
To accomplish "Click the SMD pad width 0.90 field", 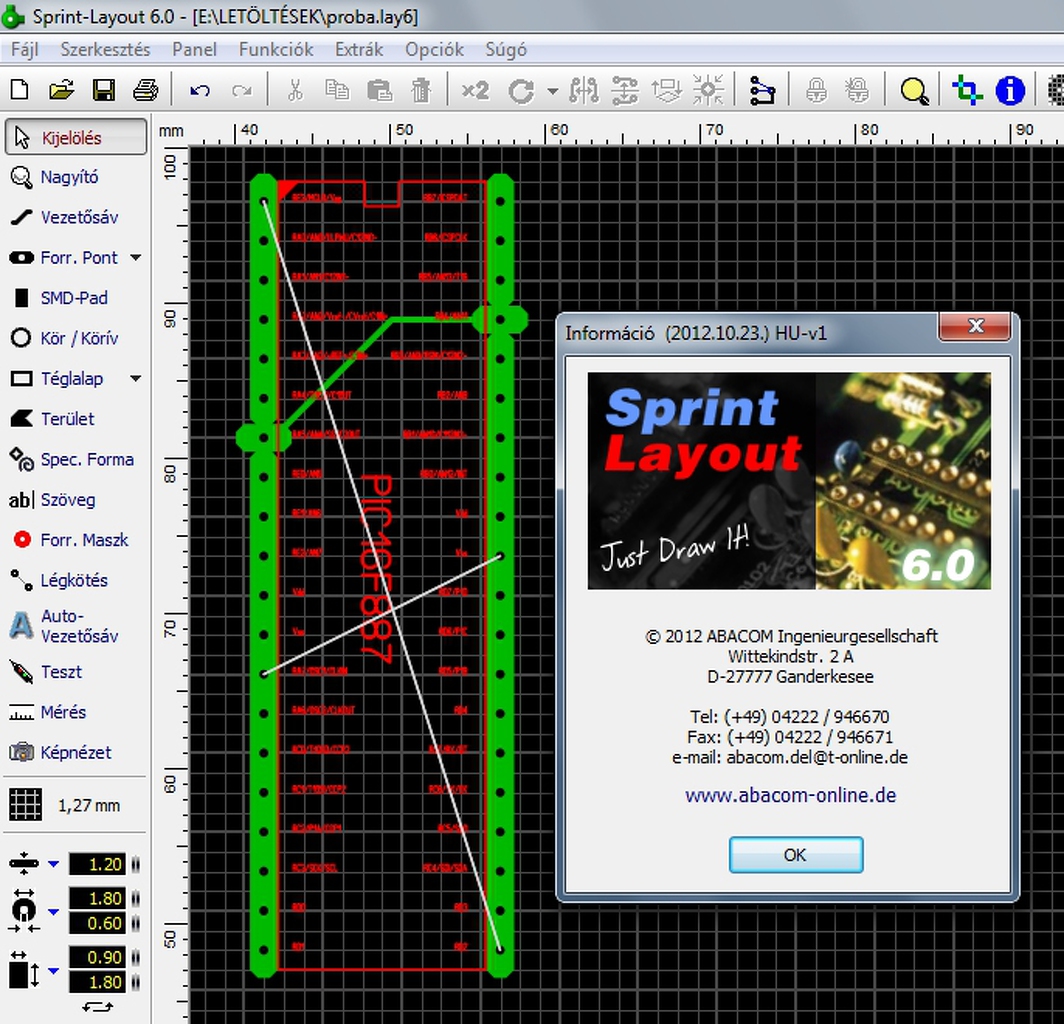I will click(98, 957).
